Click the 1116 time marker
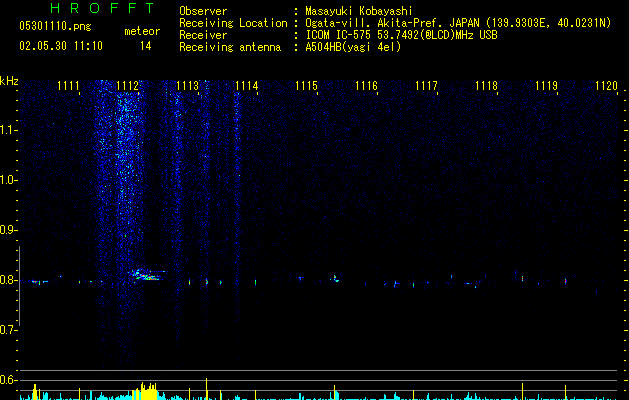 (366, 86)
